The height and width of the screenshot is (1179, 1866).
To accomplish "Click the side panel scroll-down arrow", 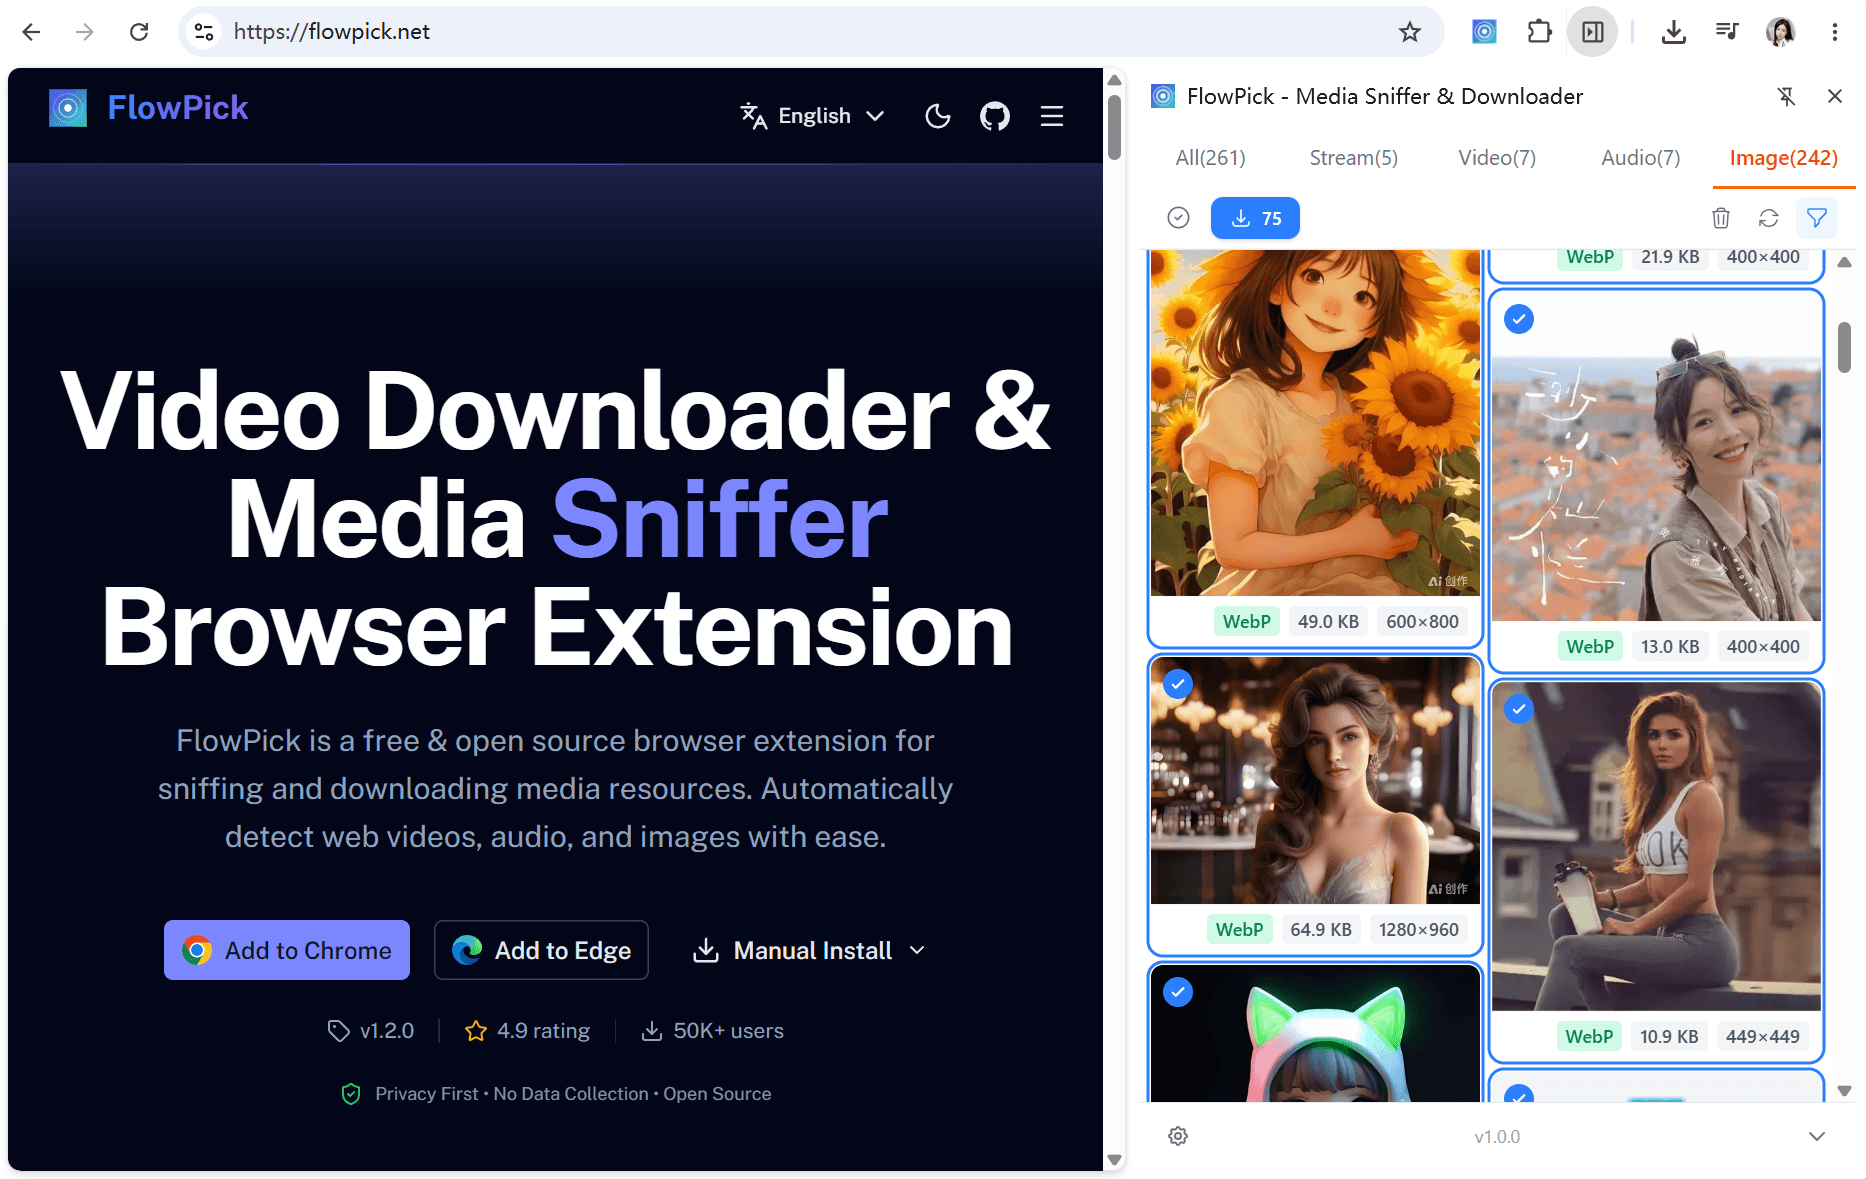I will coord(1844,1090).
